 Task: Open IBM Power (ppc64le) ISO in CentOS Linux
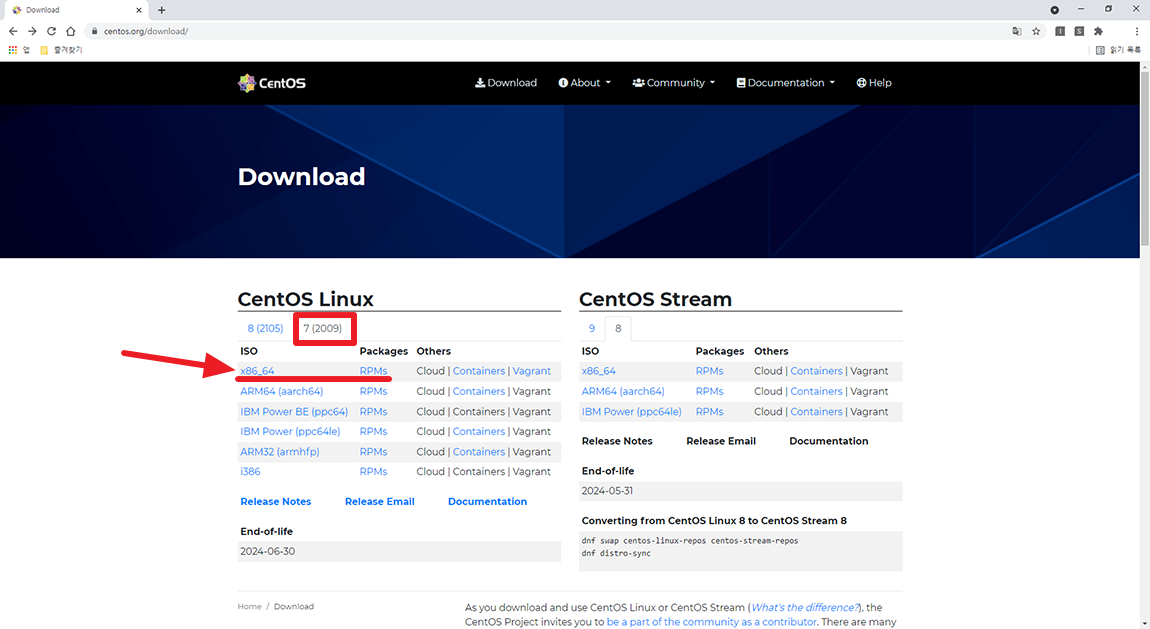(x=290, y=432)
